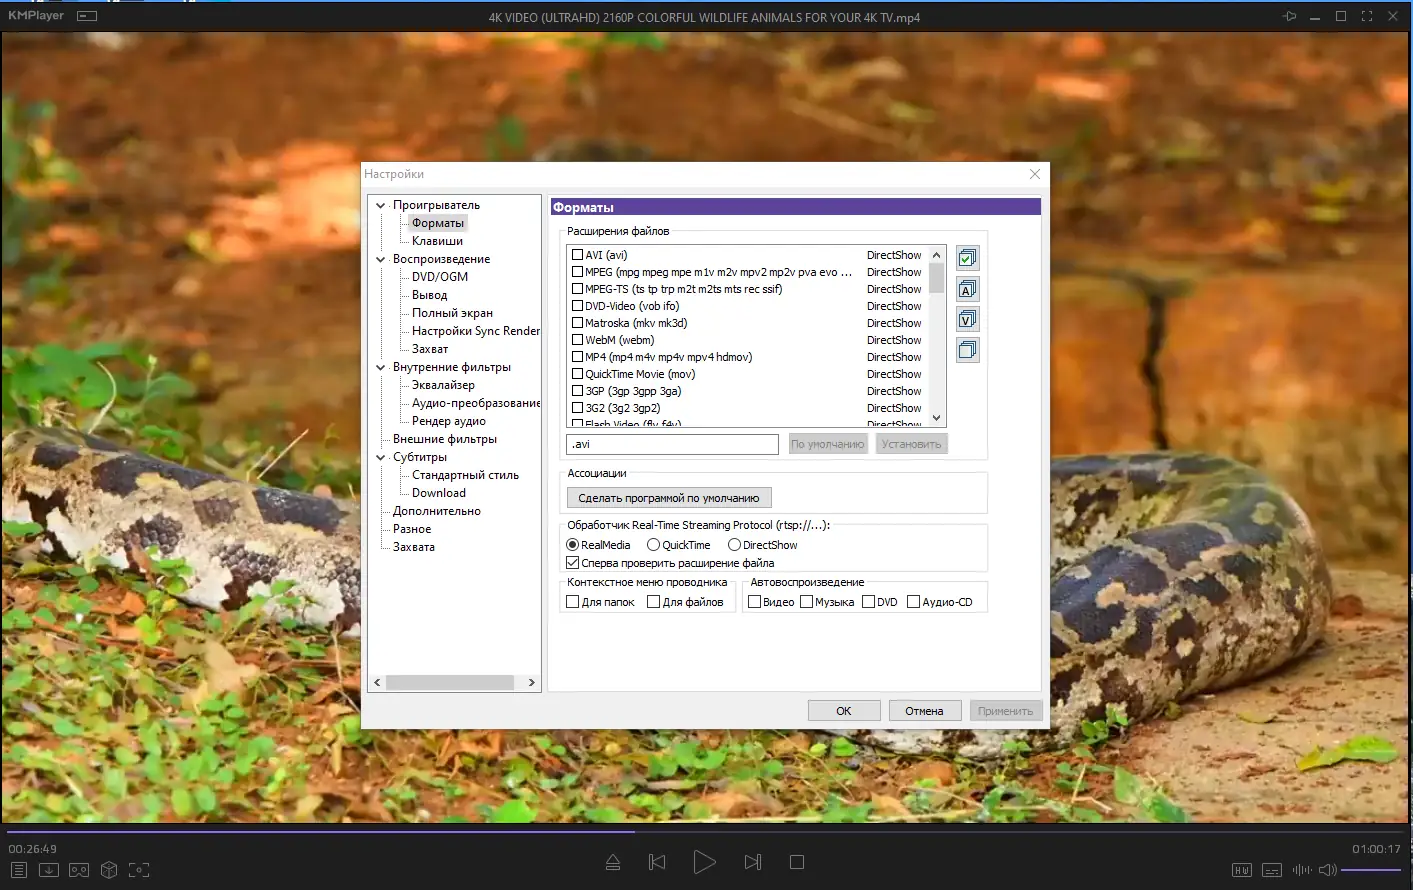
Task: Close the Настройки dialog
Action: [1035, 174]
